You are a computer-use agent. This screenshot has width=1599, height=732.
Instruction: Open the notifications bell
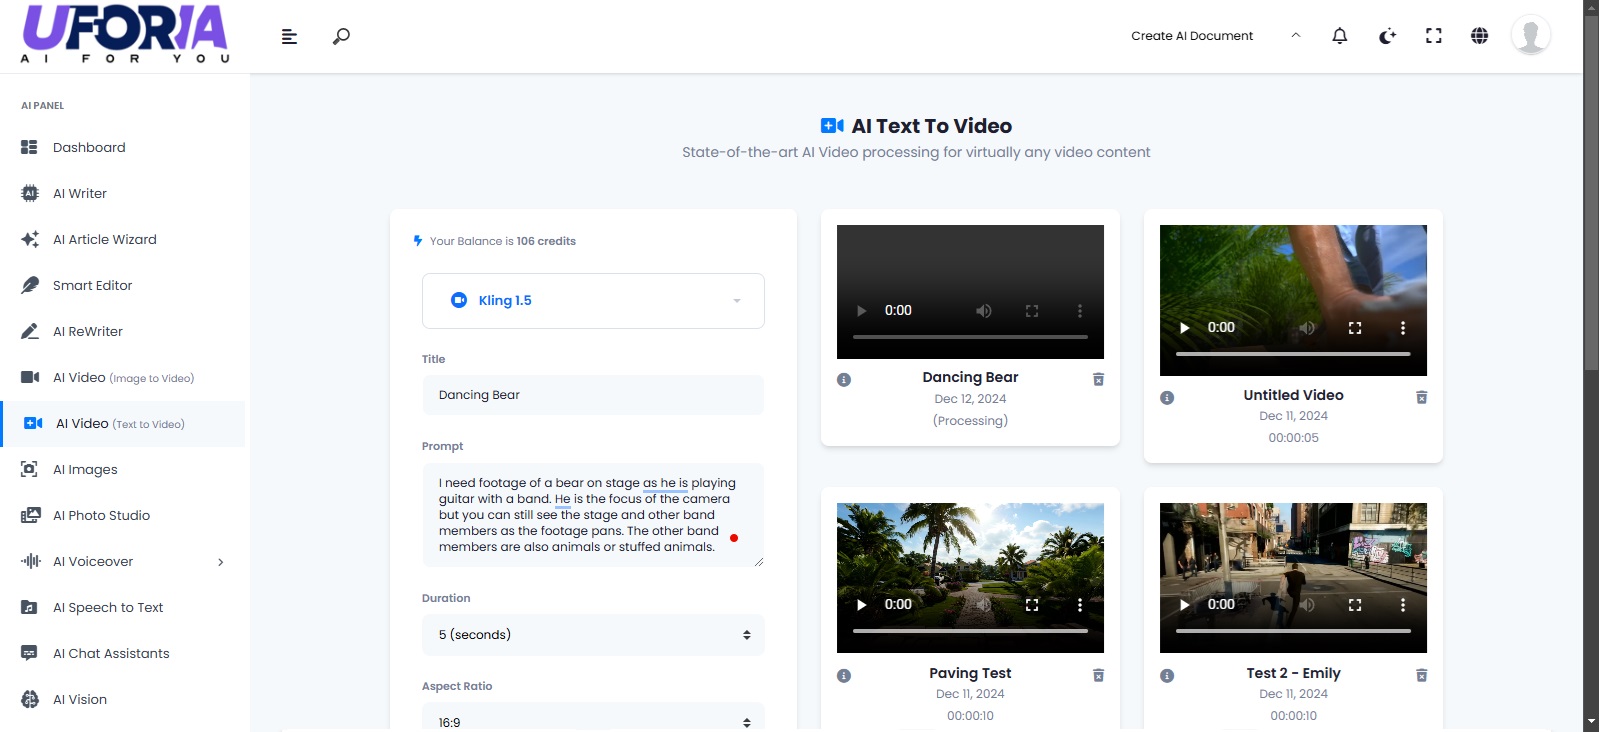click(x=1340, y=36)
